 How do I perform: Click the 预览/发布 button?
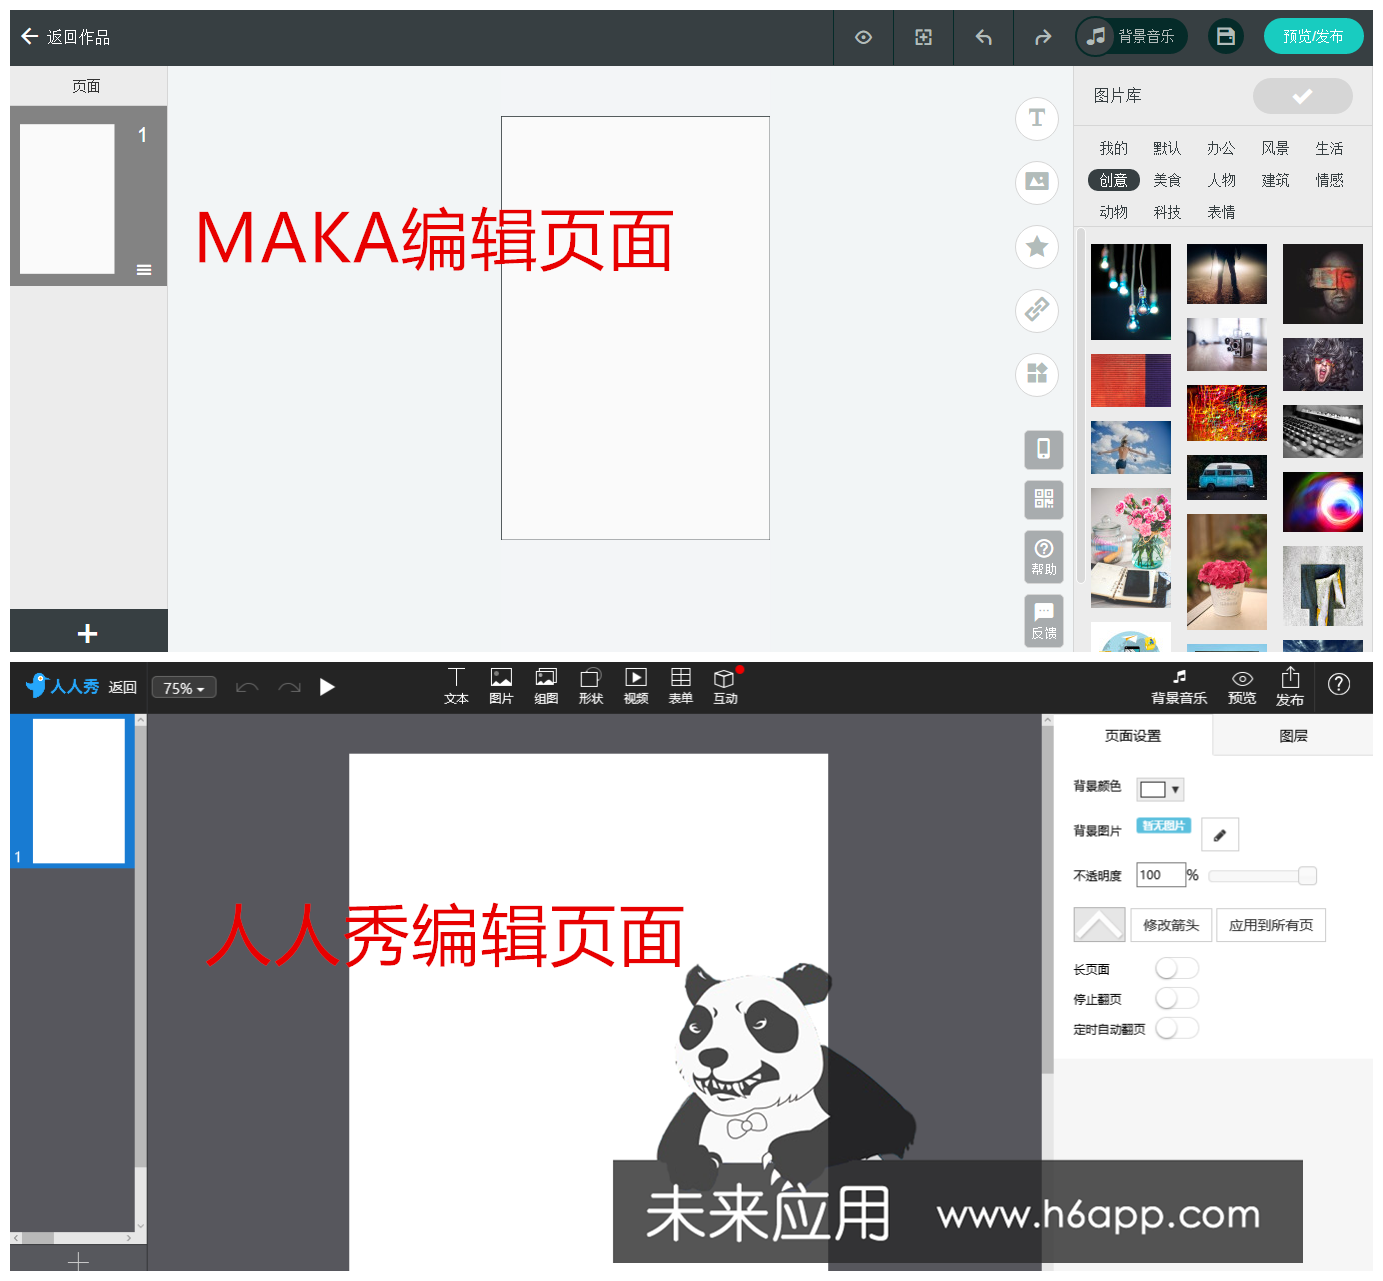(1313, 37)
